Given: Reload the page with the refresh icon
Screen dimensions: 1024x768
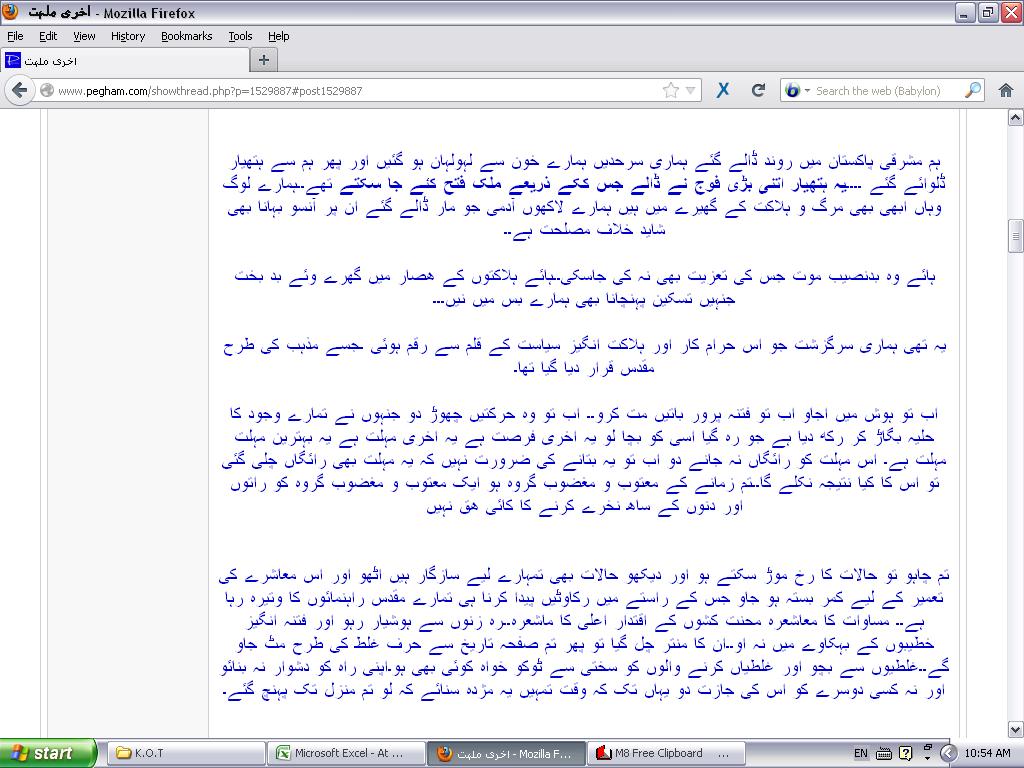Looking at the screenshot, I should tap(758, 90).
